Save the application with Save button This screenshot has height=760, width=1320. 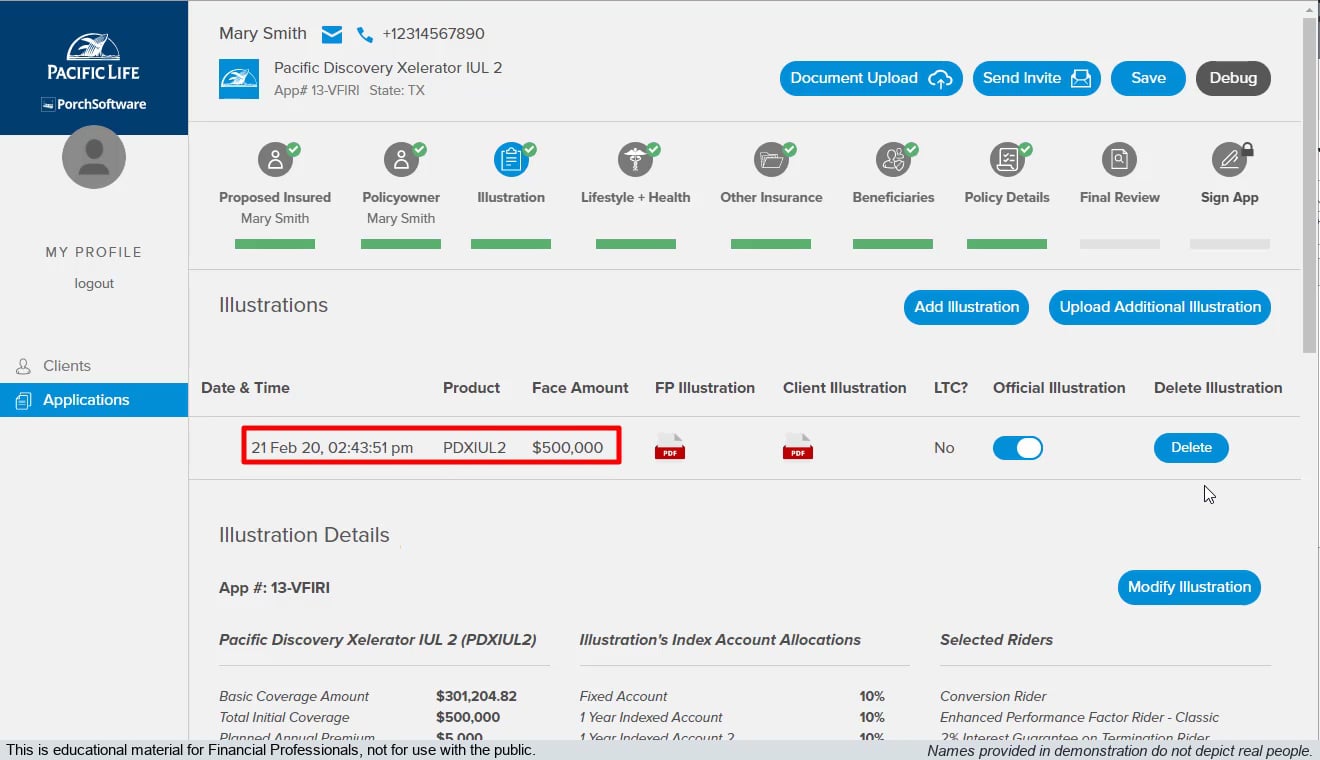[x=1148, y=78]
